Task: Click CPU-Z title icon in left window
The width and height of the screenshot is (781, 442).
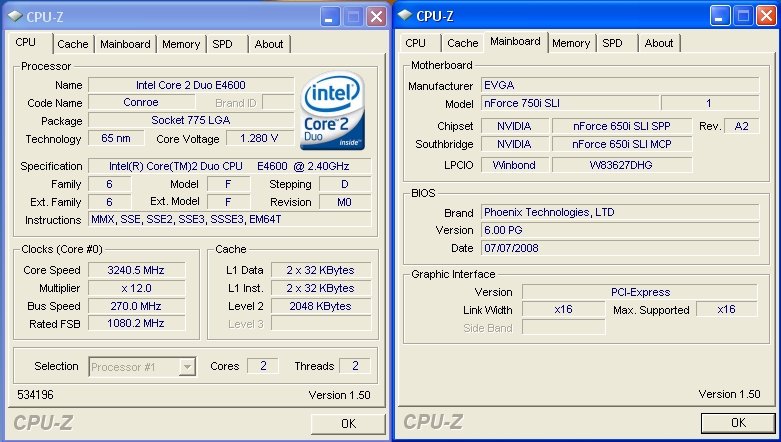Action: (15, 16)
